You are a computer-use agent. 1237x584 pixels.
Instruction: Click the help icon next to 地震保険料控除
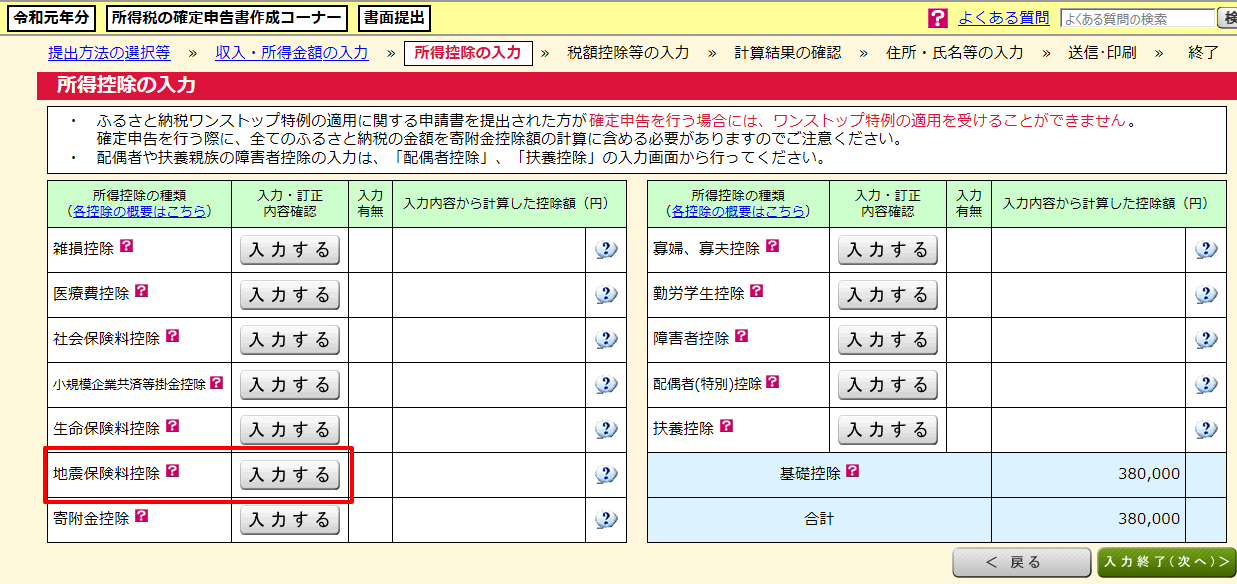point(172,471)
